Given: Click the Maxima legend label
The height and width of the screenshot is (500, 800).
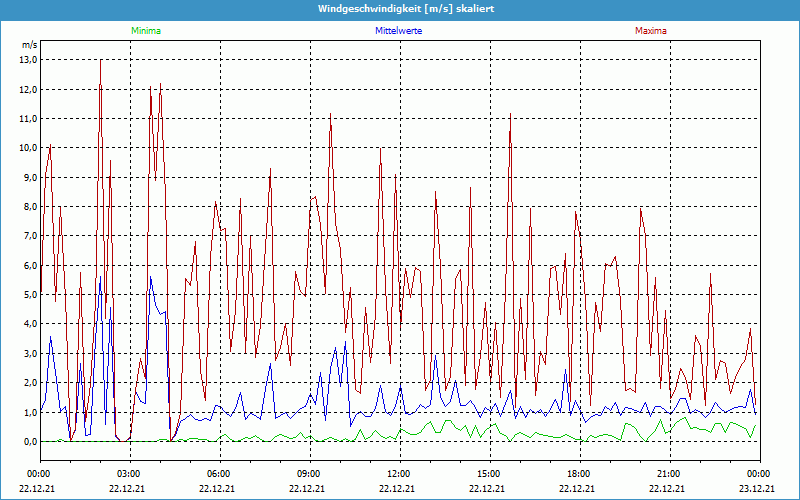Looking at the screenshot, I should tap(651, 31).
